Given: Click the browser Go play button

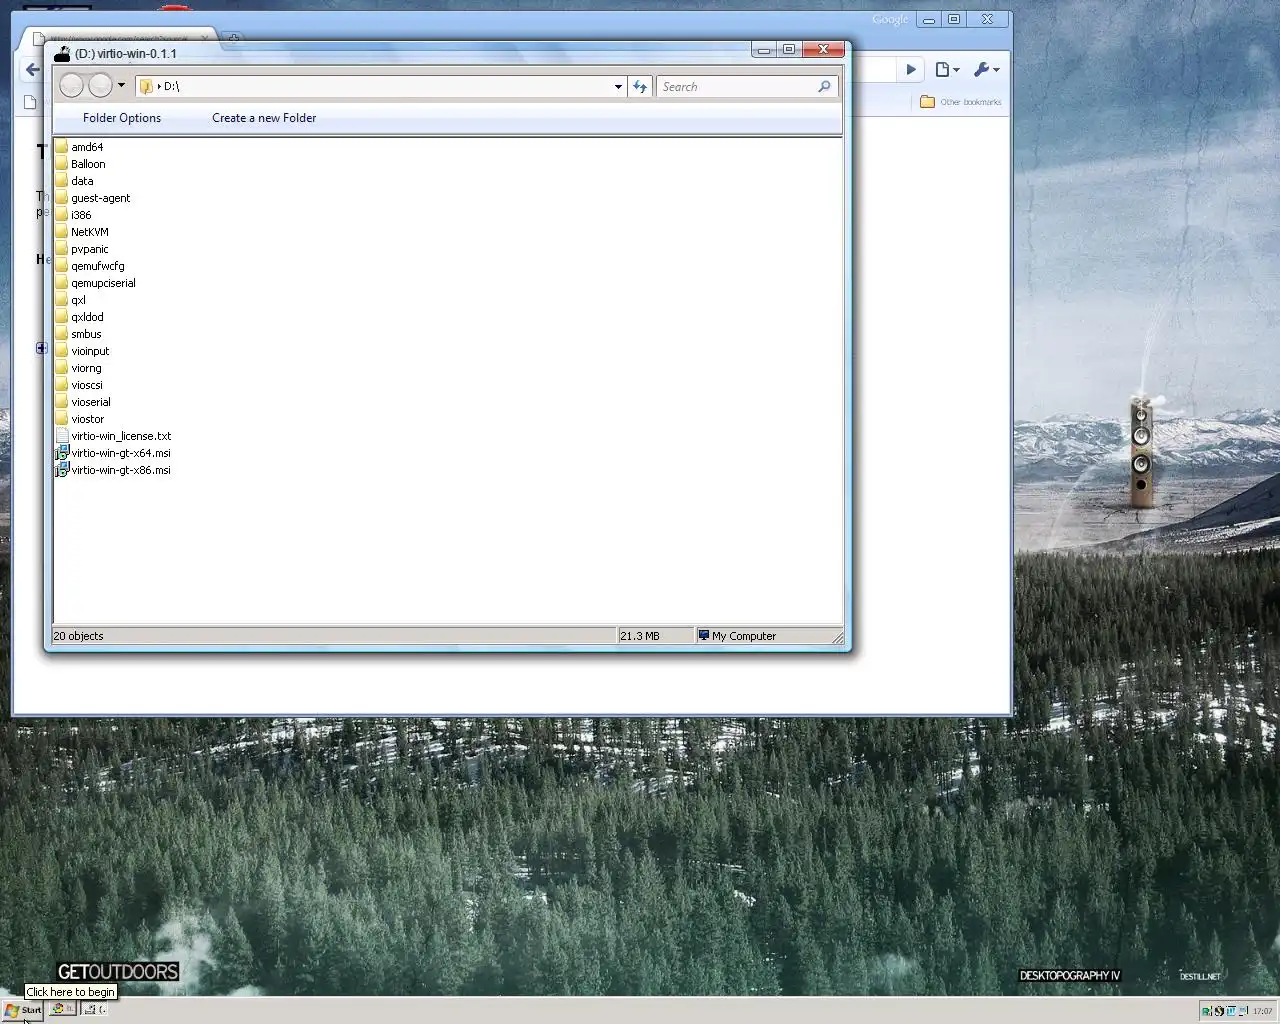Looking at the screenshot, I should 910,69.
